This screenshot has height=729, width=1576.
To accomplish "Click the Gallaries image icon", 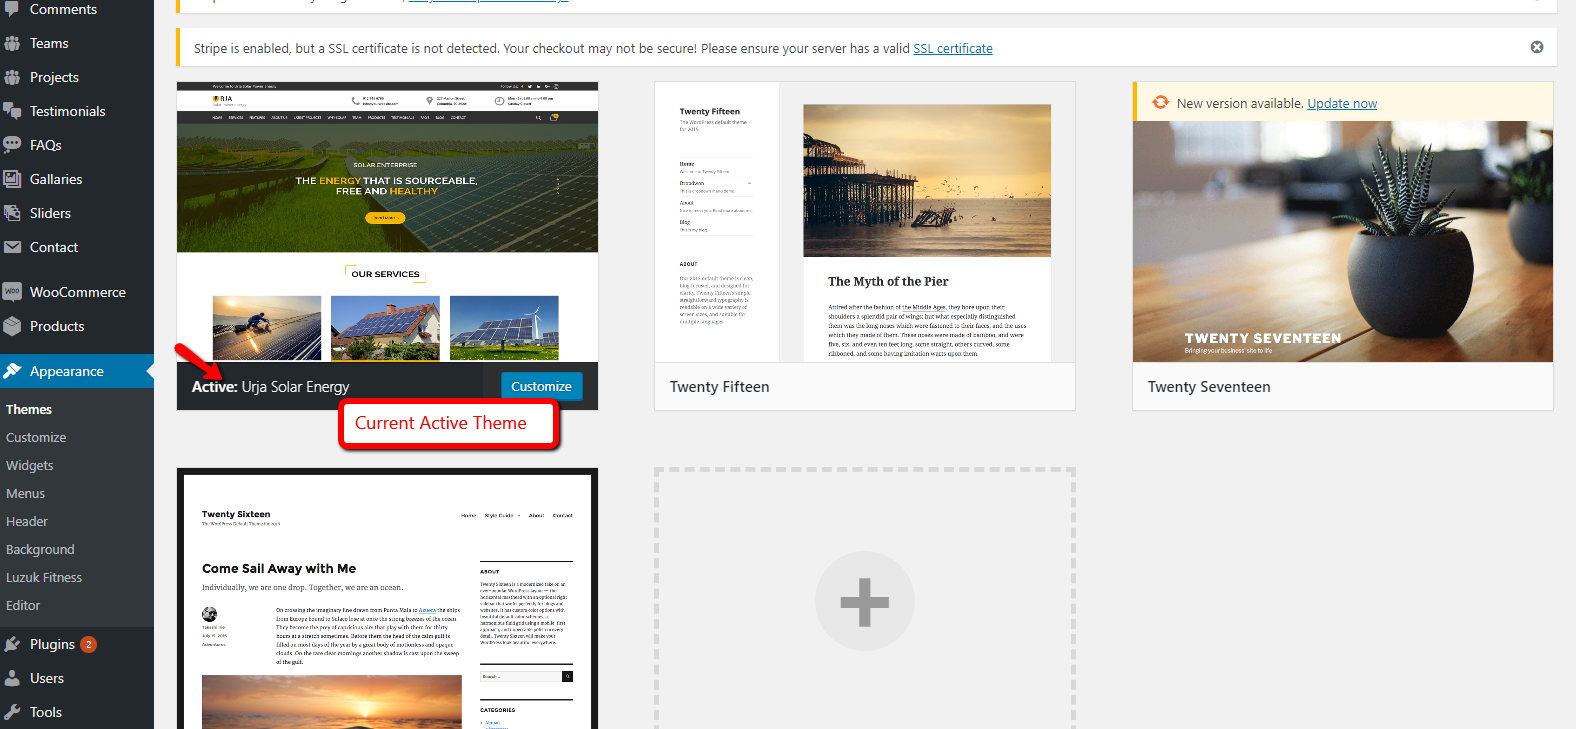I will (12, 179).
